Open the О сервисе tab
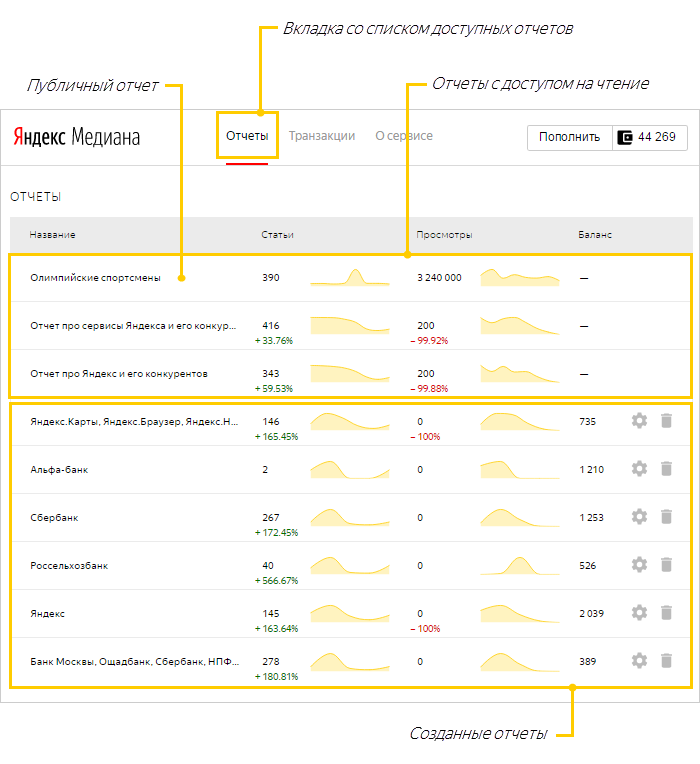Viewport: 700px width, 764px height. point(404,136)
